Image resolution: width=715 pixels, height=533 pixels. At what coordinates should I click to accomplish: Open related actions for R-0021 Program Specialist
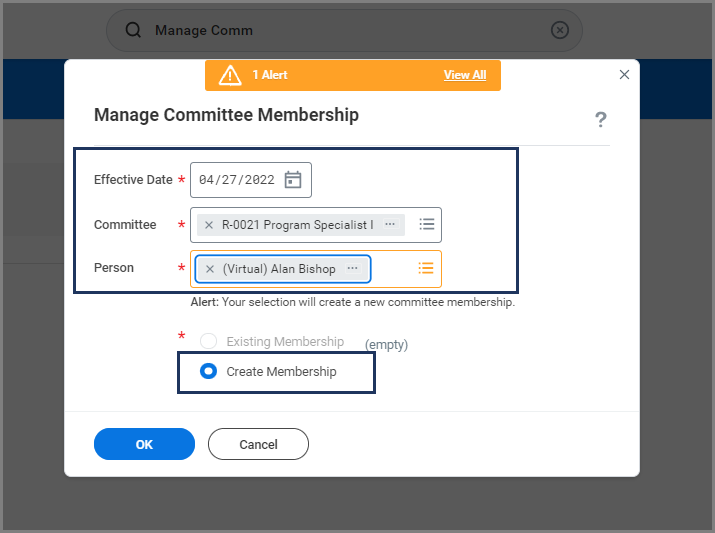click(390, 225)
